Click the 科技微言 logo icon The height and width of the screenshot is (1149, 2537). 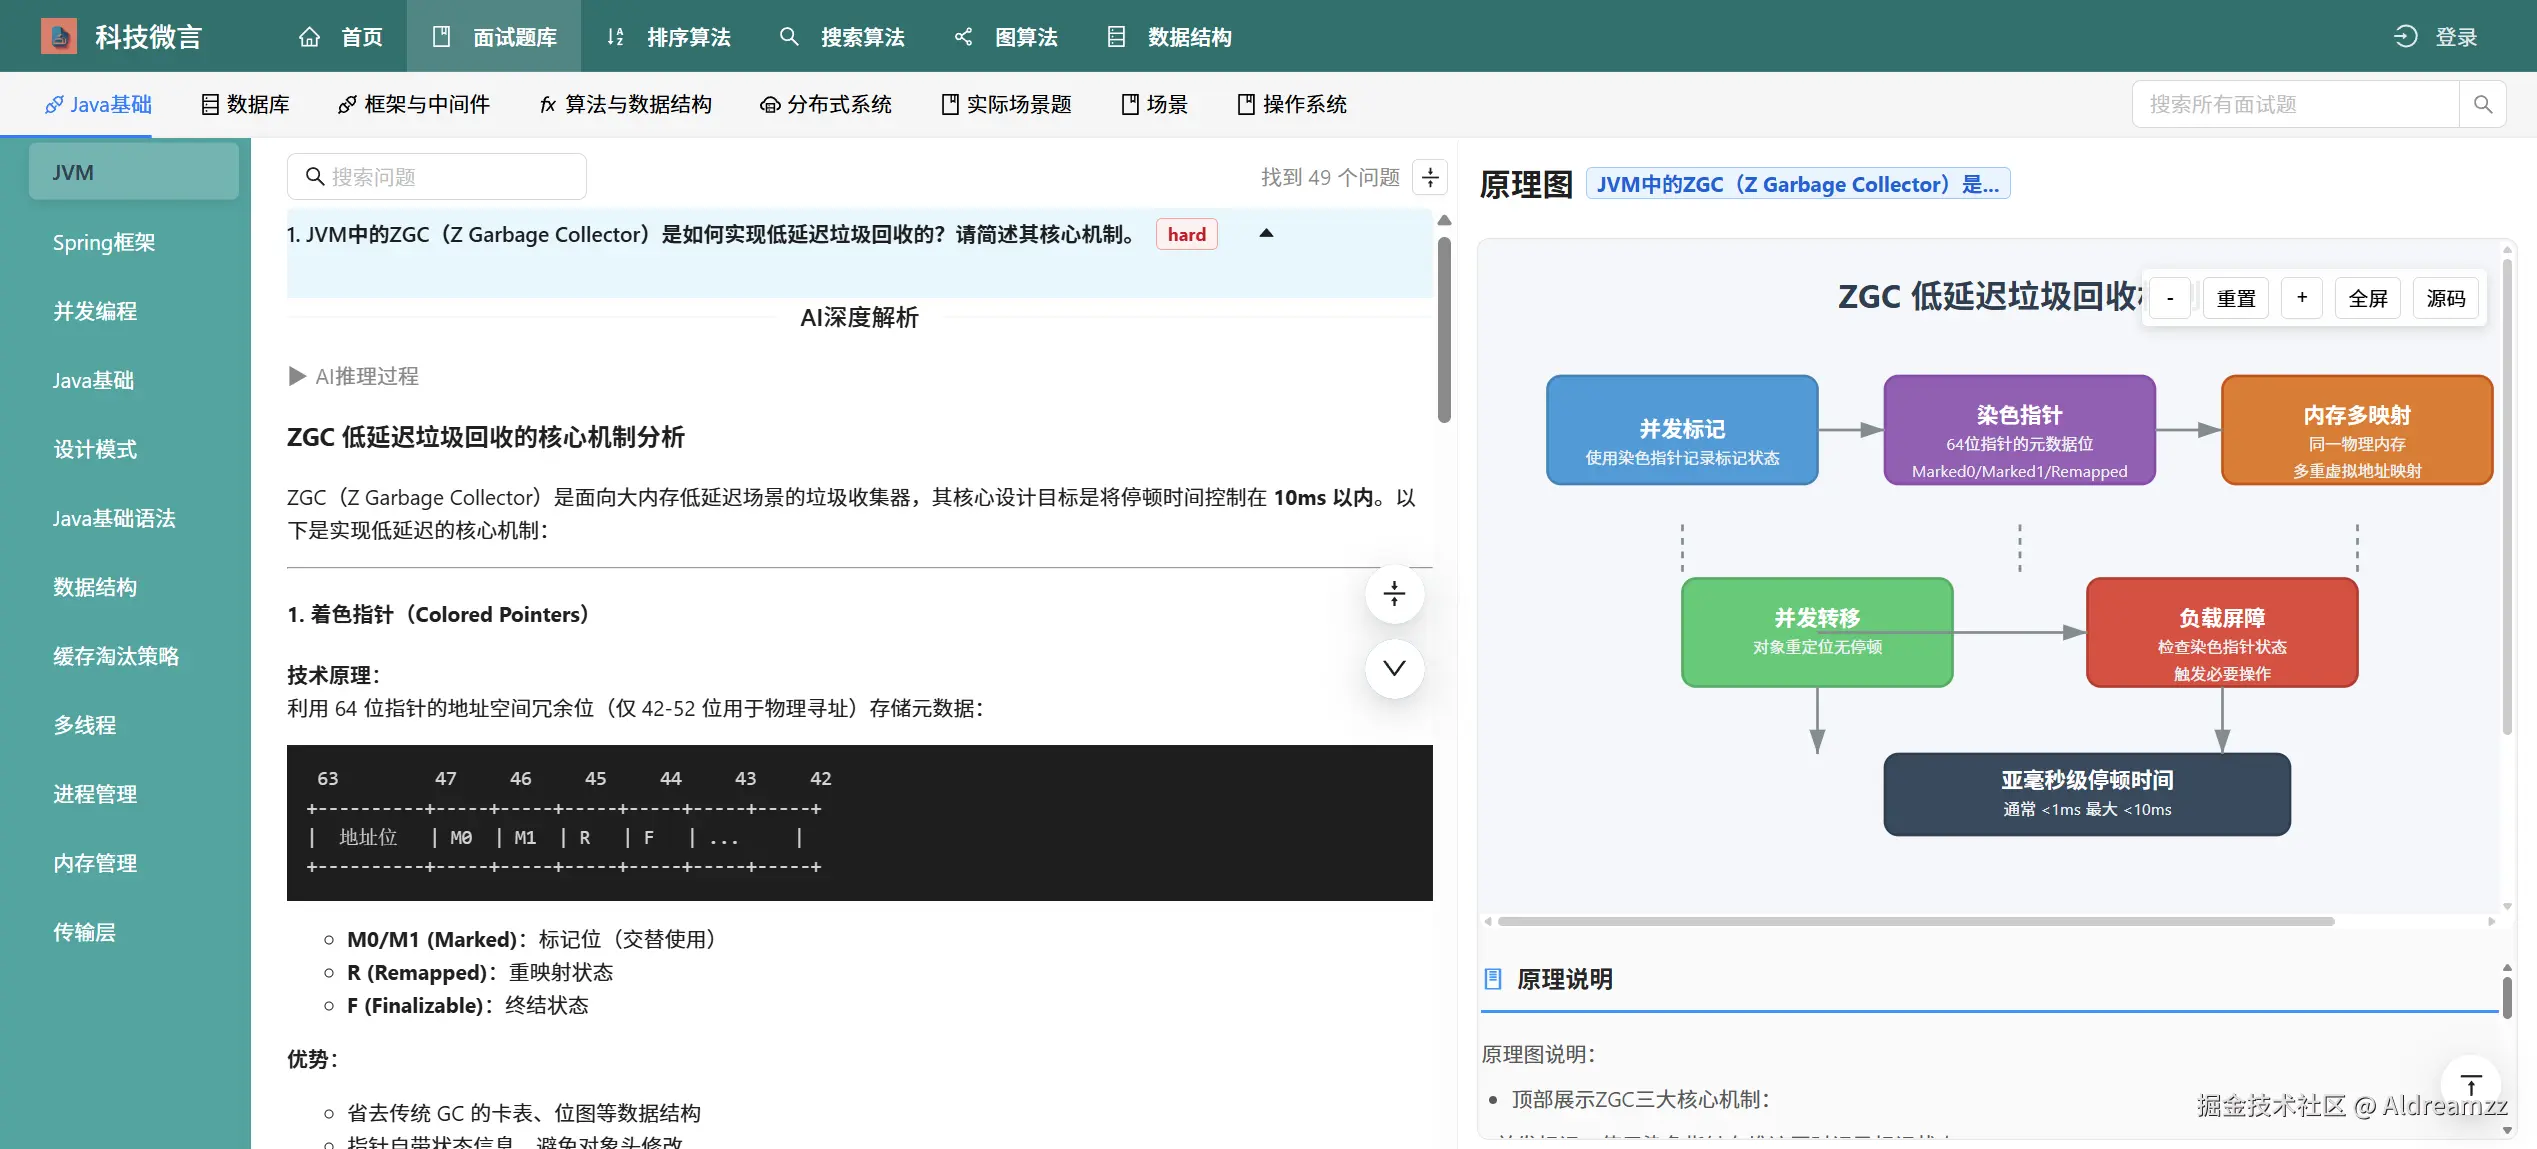(59, 37)
